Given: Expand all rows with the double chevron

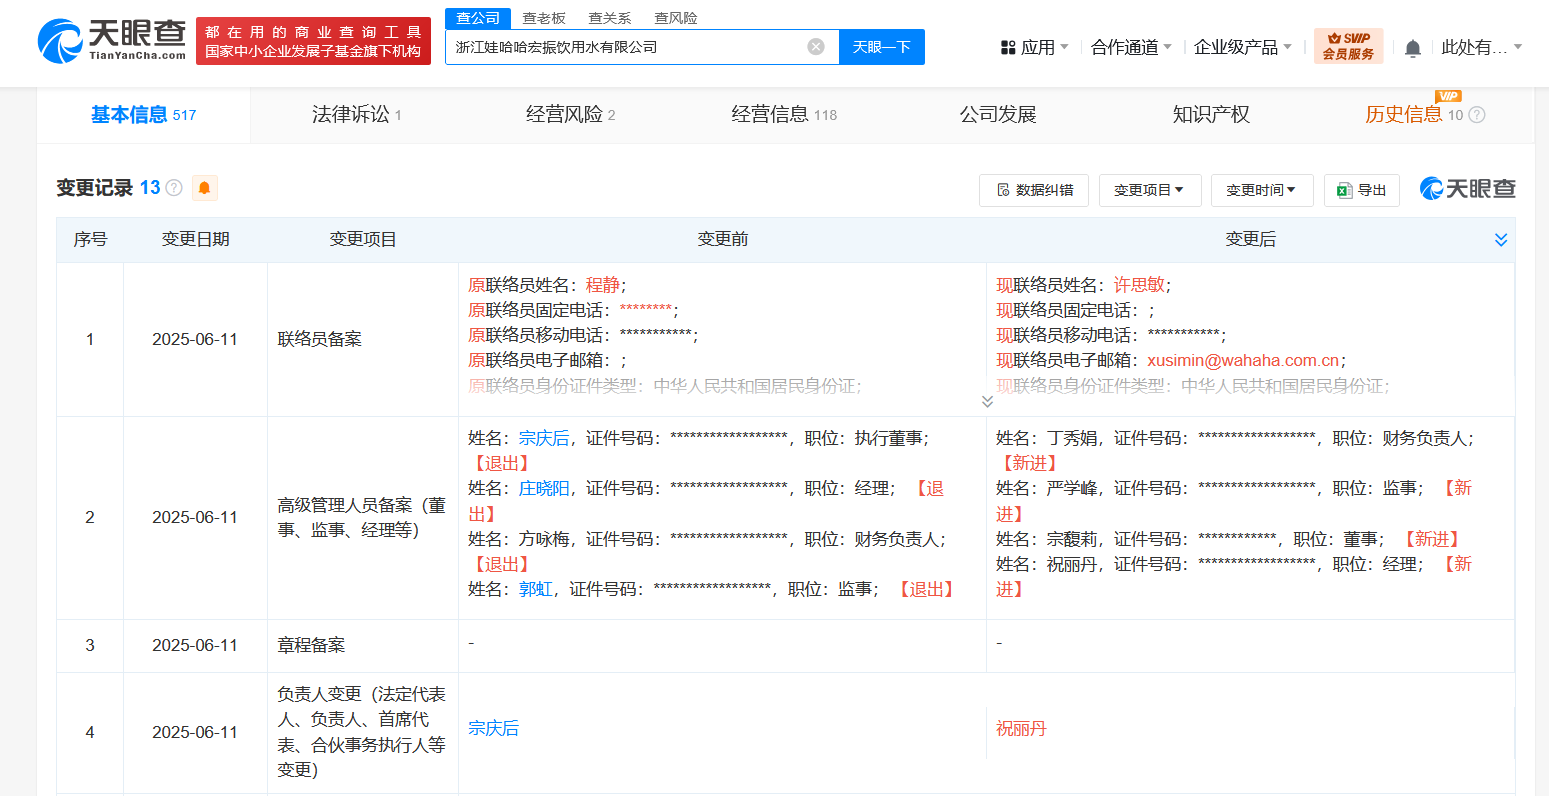Looking at the screenshot, I should tap(1500, 240).
